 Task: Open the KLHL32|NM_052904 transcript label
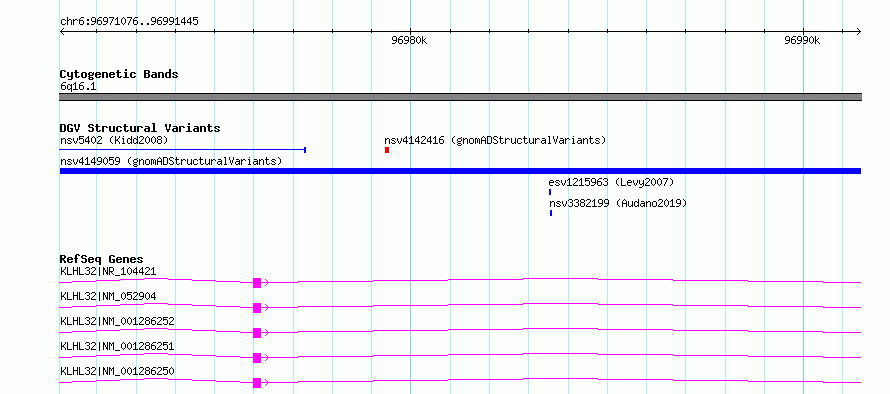coord(108,296)
